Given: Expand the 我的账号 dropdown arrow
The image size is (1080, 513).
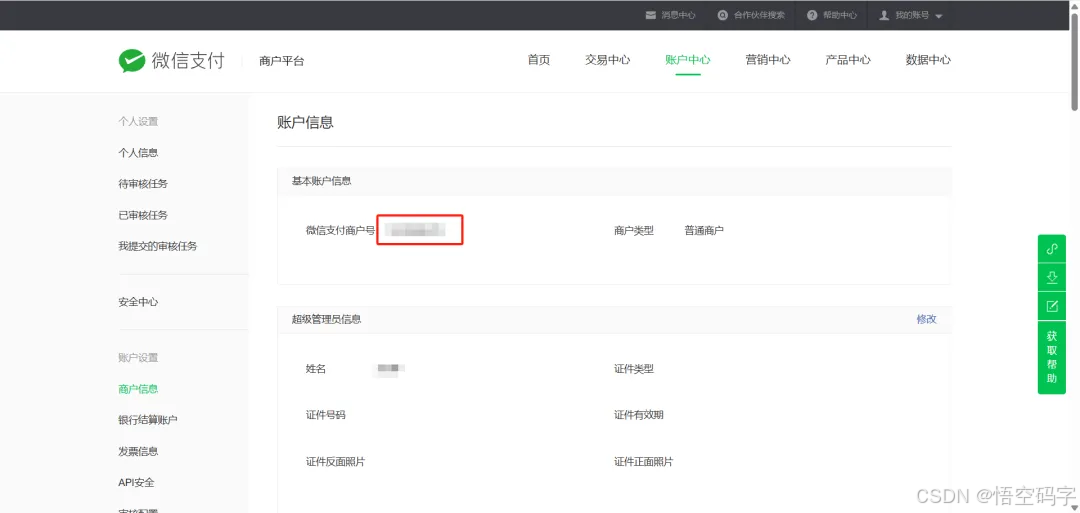Looking at the screenshot, I should click(938, 16).
